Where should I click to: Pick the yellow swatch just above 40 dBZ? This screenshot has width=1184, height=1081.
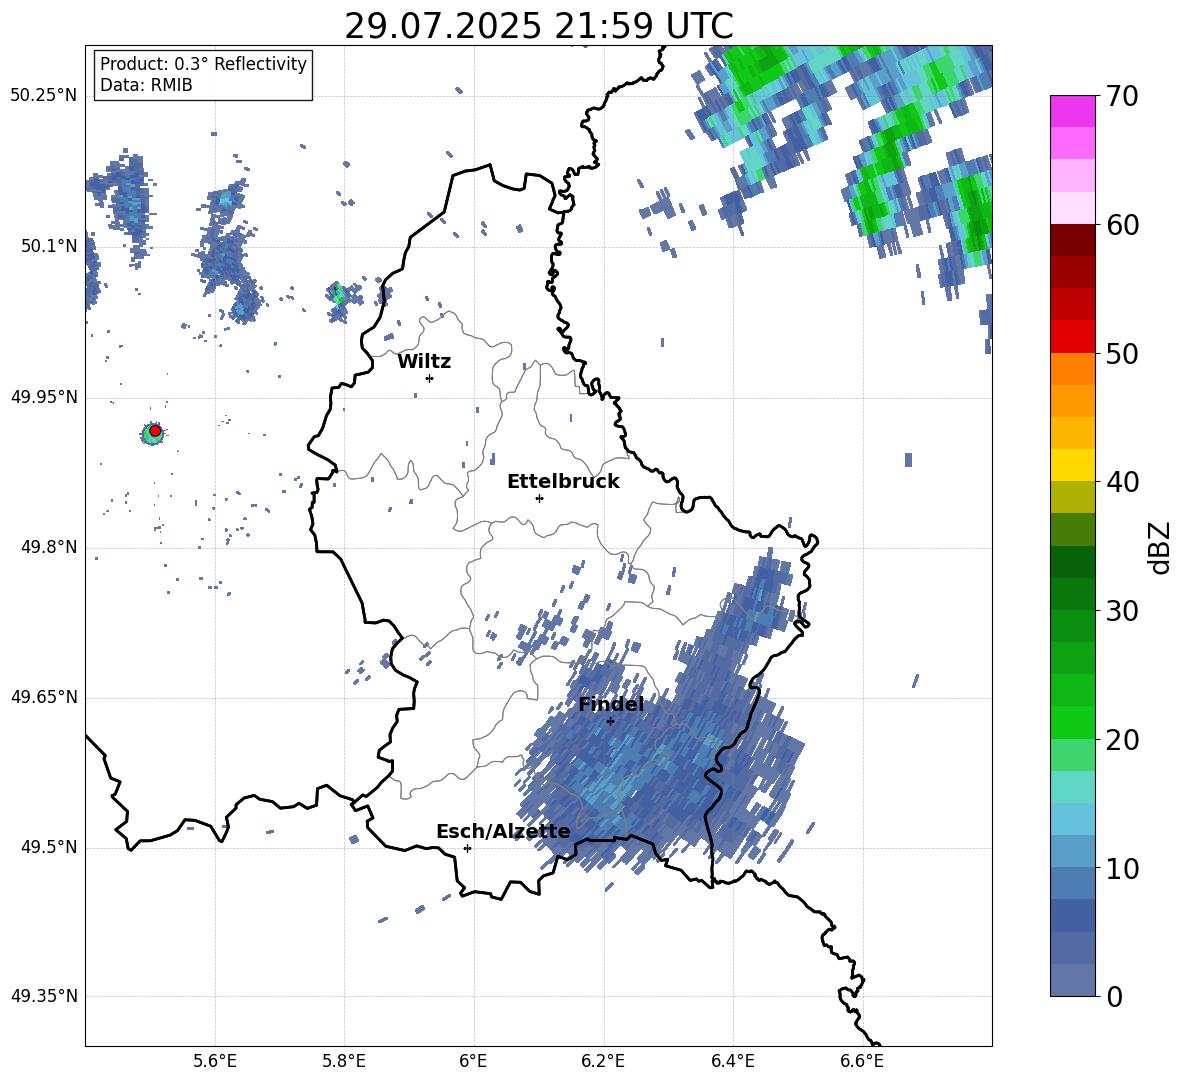coord(1072,465)
